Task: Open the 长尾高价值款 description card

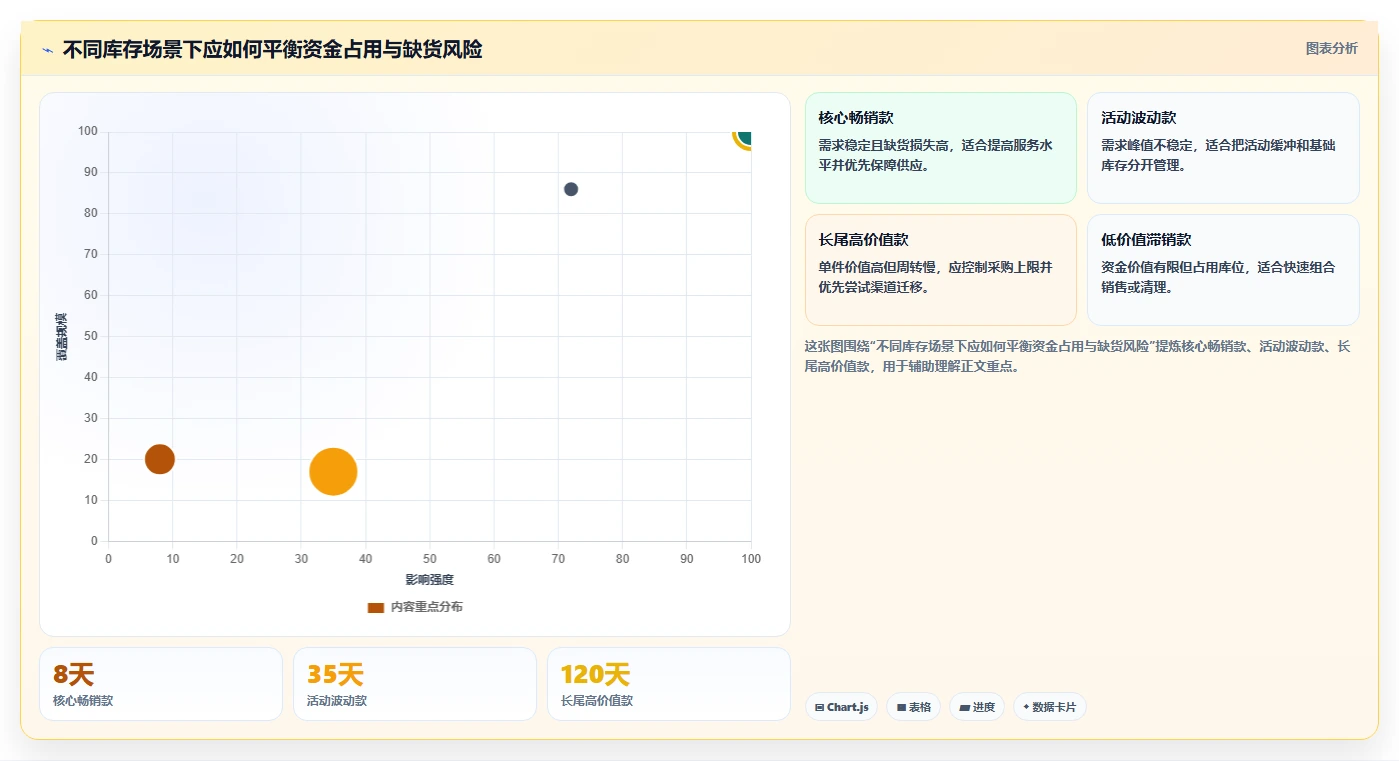Action: (940, 270)
